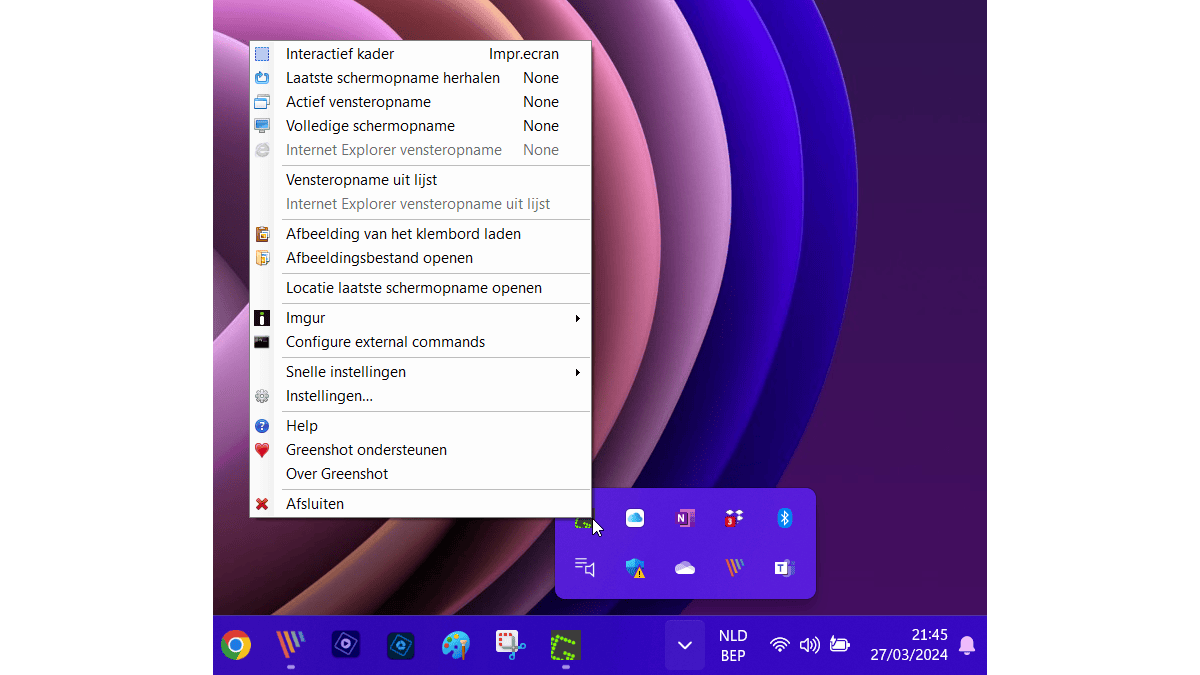Screen dimensions: 1200x675
Task: Click the Wi-Fi network icon
Action: 780,645
